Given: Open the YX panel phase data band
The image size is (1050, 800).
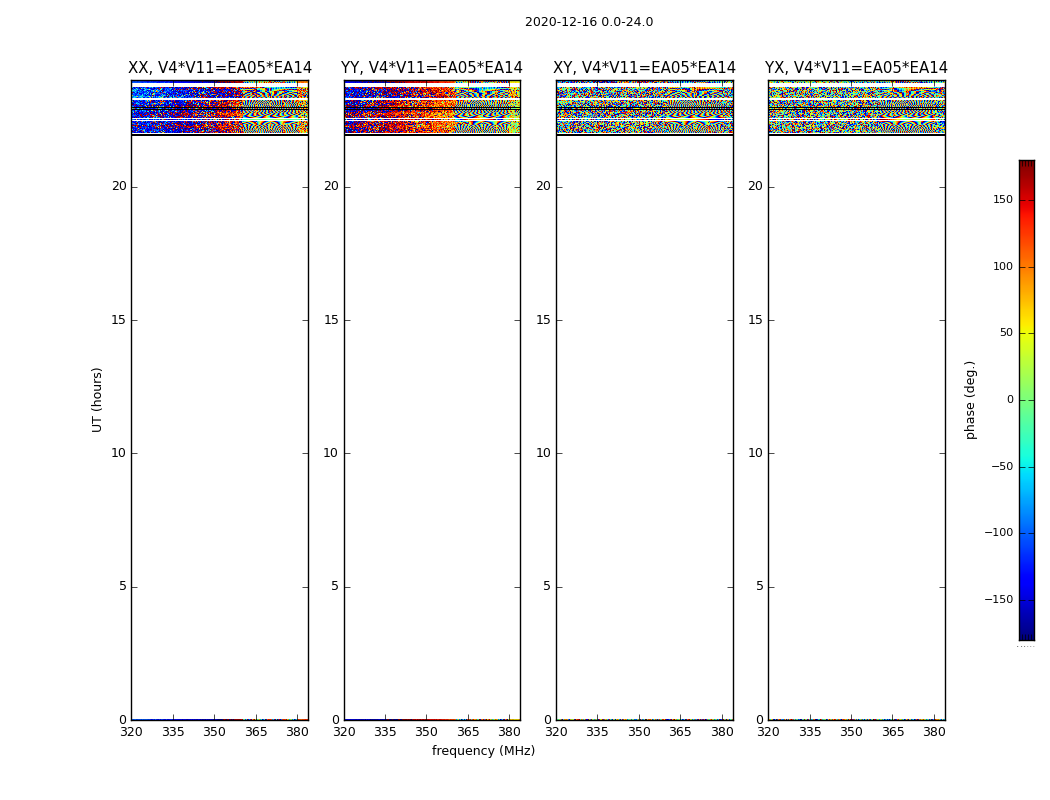Looking at the screenshot, I should (x=856, y=108).
